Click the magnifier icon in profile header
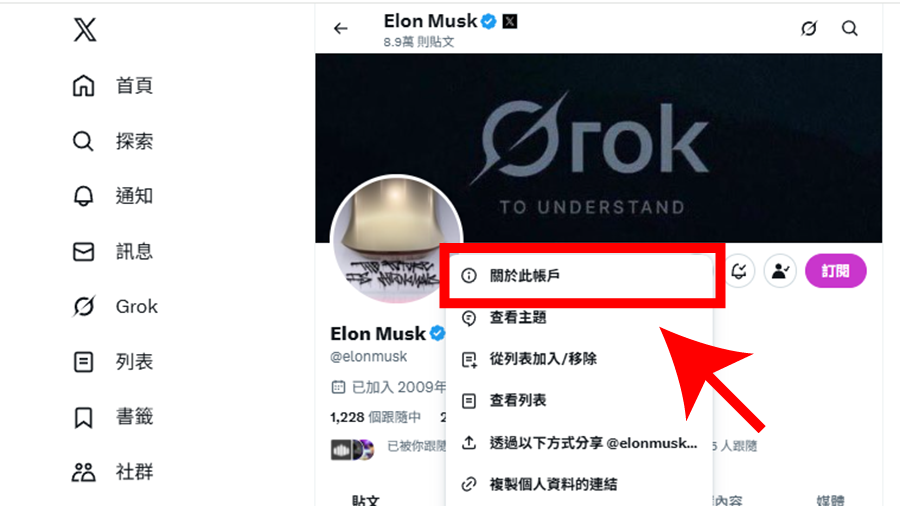 [849, 28]
